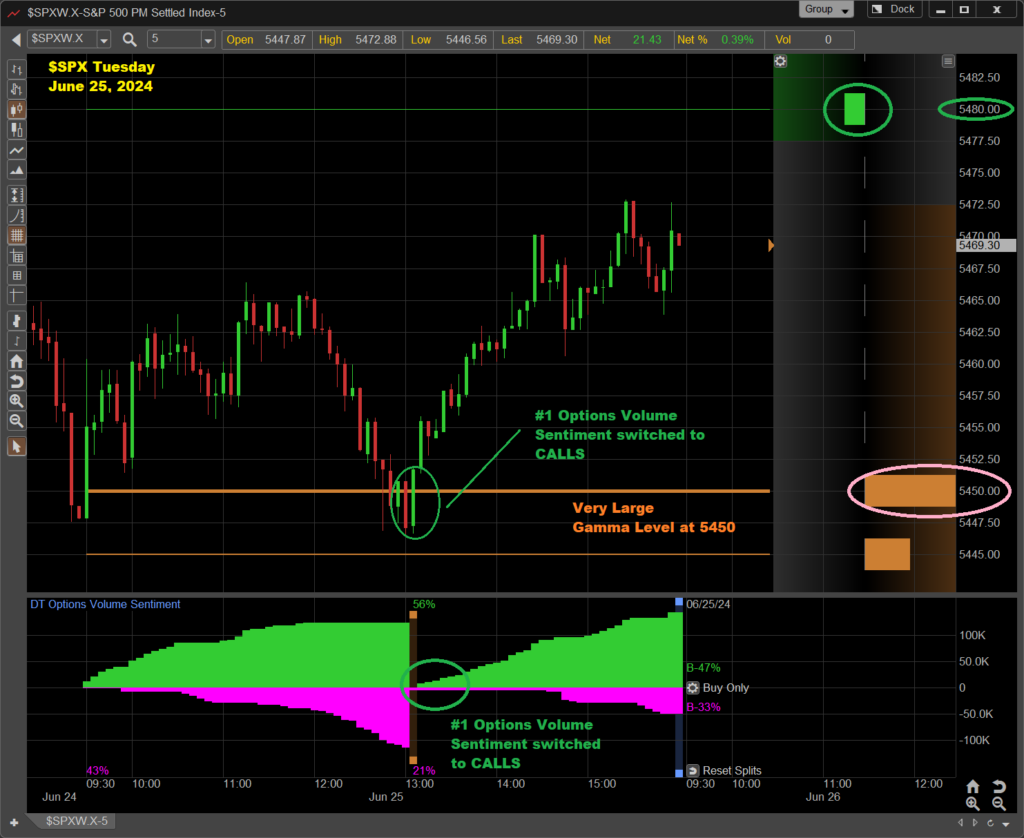Click the symbol search magnifier icon
This screenshot has width=1024, height=838.
point(130,40)
